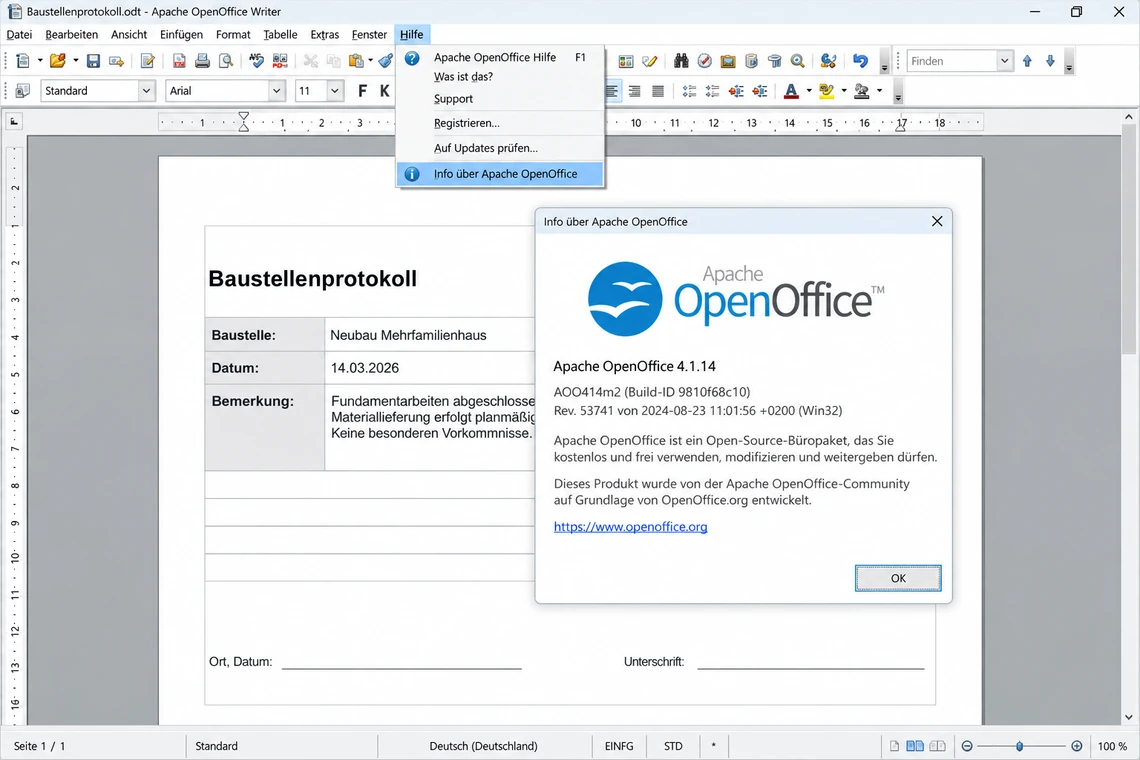Image resolution: width=1140 pixels, height=760 pixels.
Task: Open the Styles and Formatting icon
Action: (23, 91)
